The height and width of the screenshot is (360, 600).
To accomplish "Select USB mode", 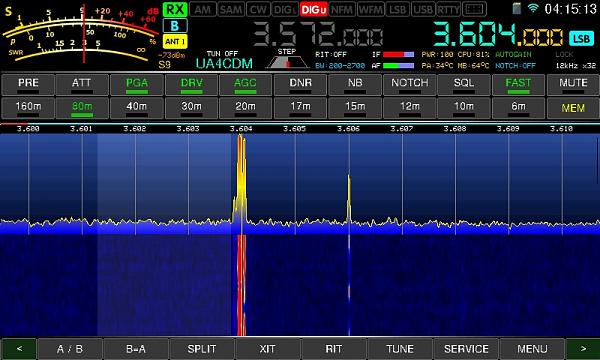I will tap(423, 10).
